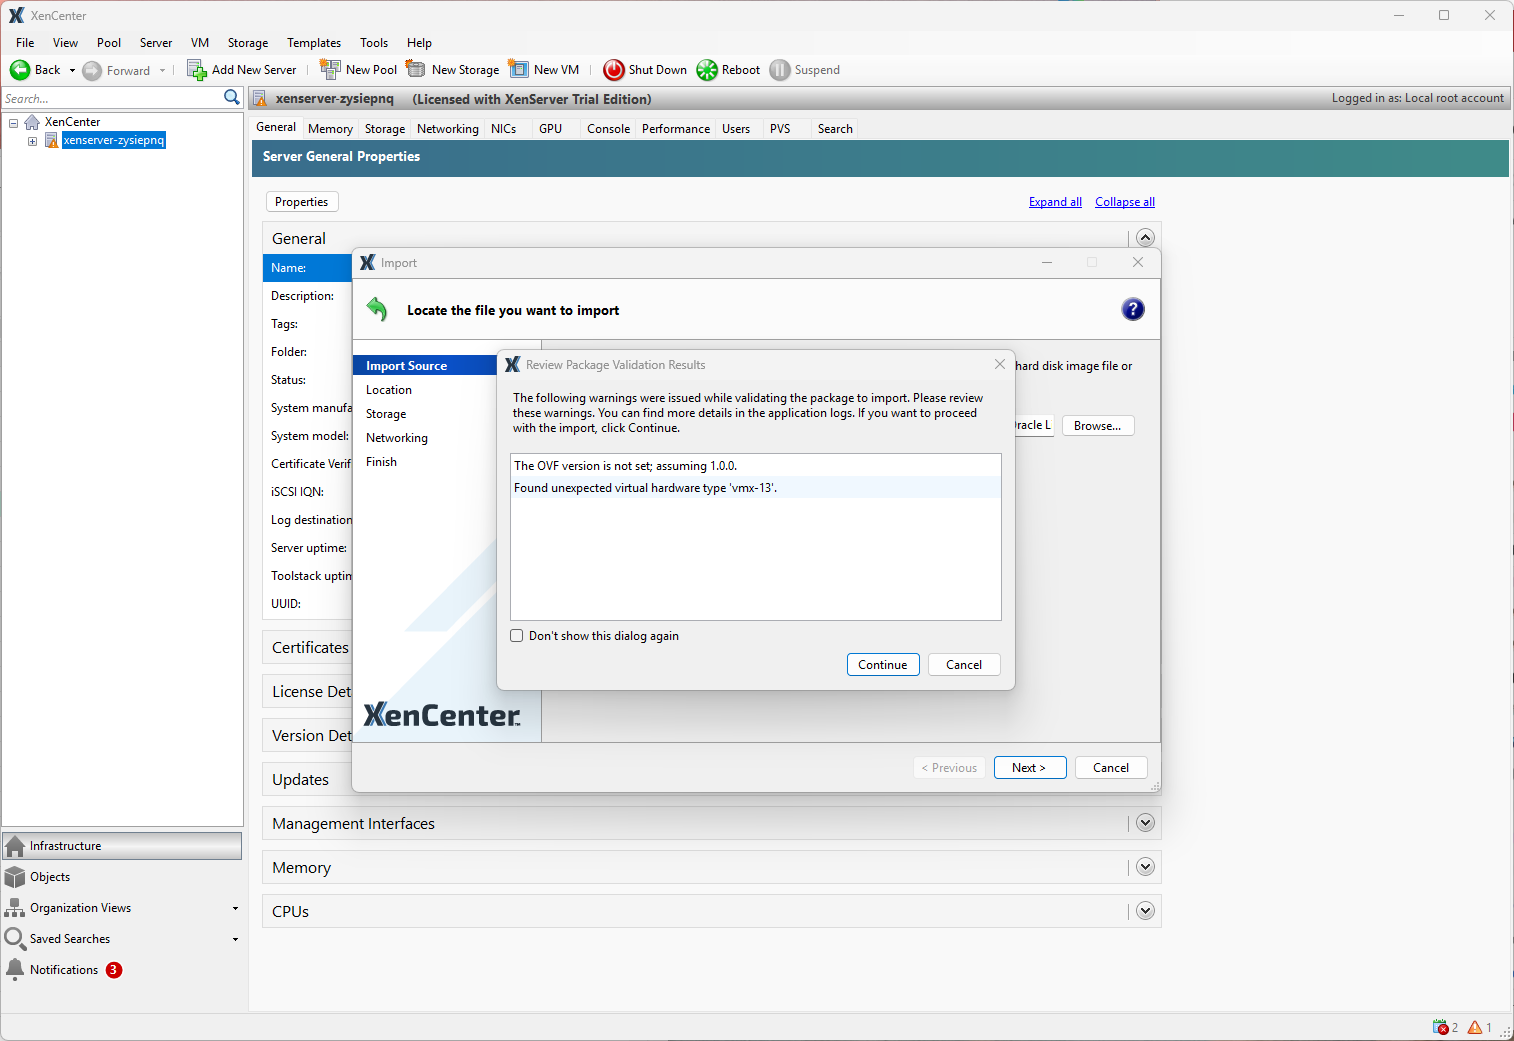Click the New Pool toolbar icon

click(330, 69)
